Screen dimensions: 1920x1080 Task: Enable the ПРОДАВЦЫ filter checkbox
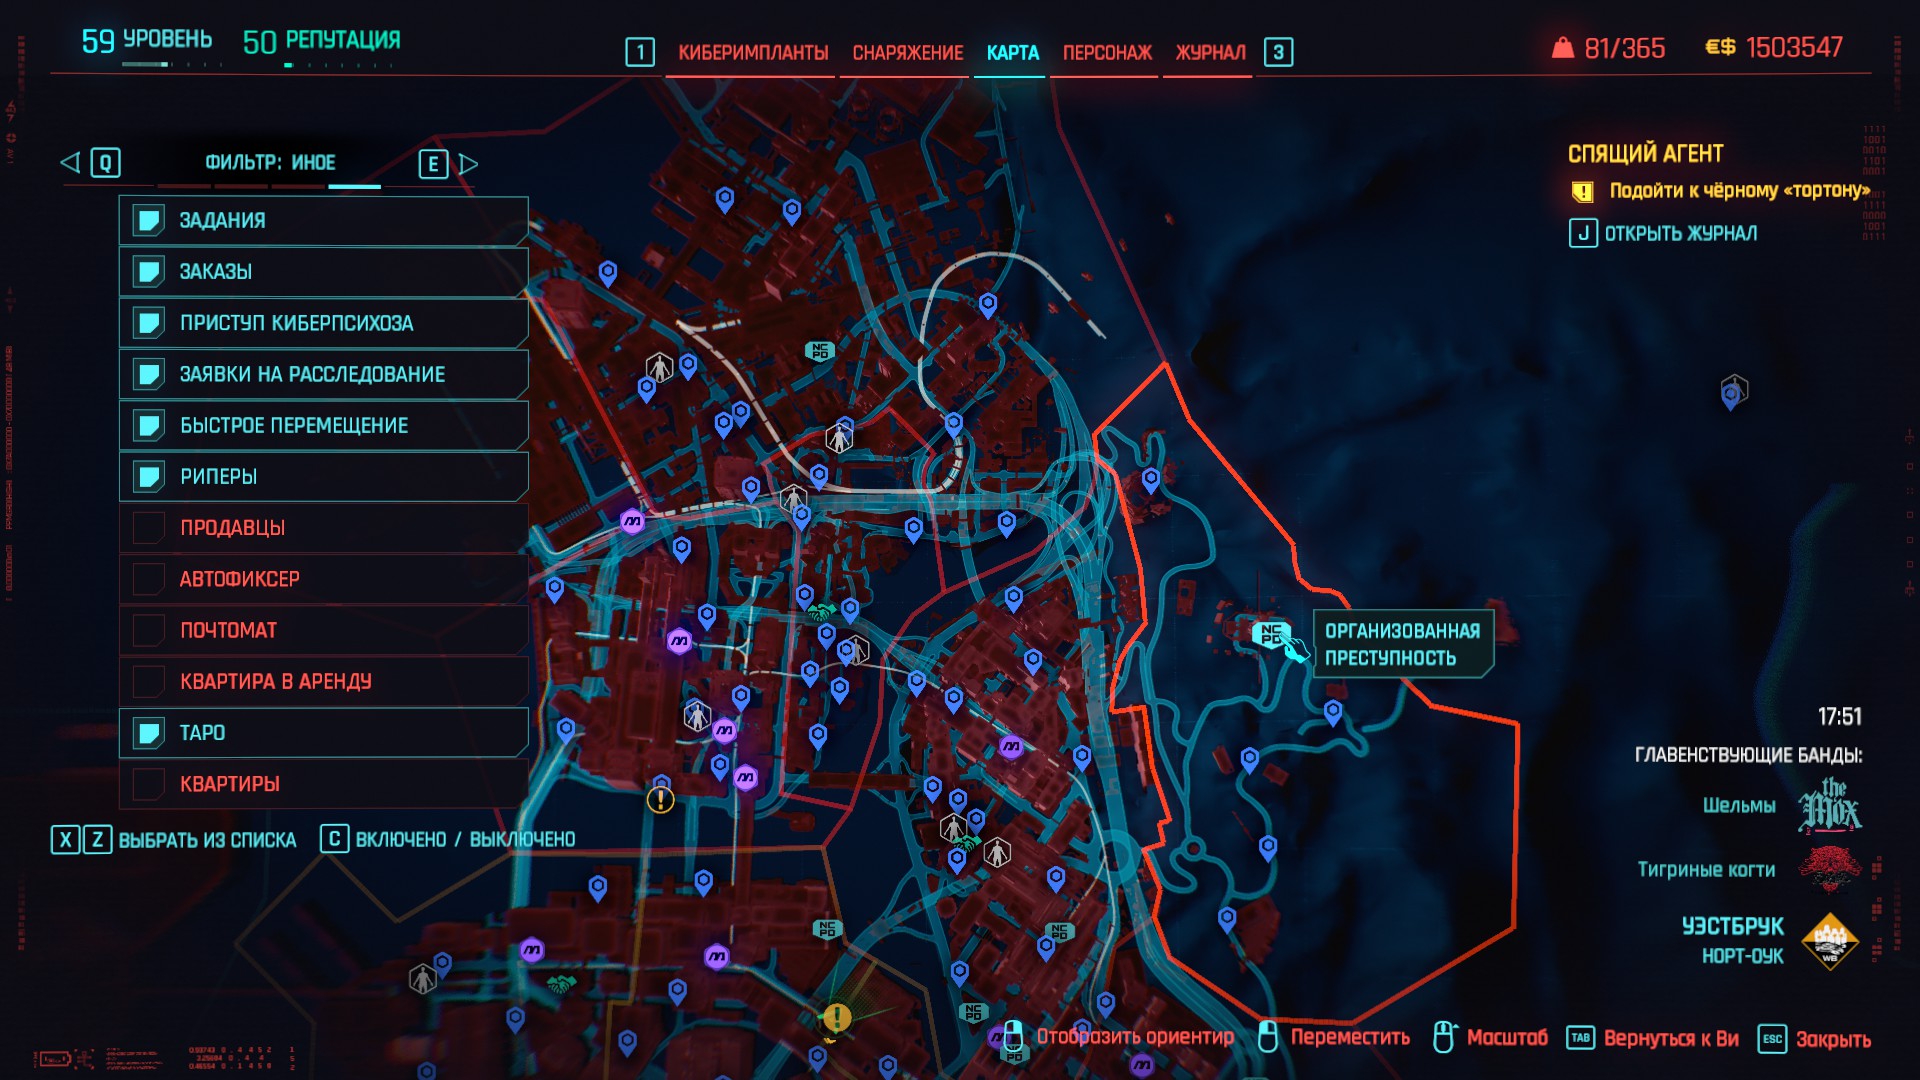click(149, 527)
